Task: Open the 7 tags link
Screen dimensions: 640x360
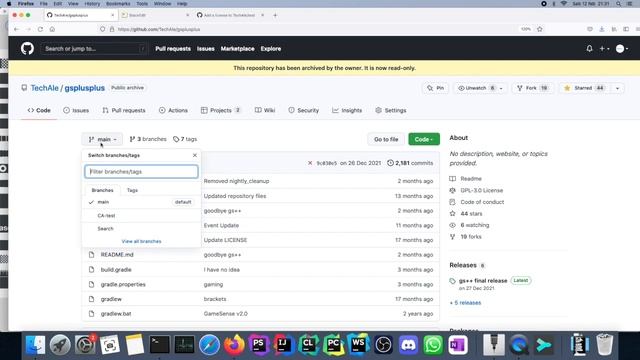Action: 185,139
